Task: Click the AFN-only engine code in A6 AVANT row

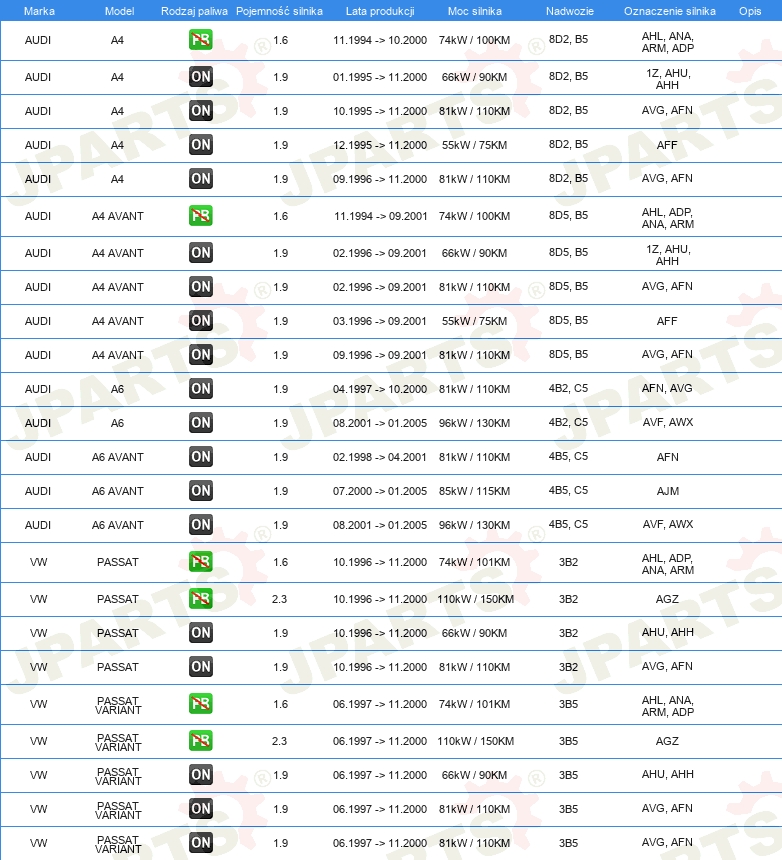Action: pos(667,457)
